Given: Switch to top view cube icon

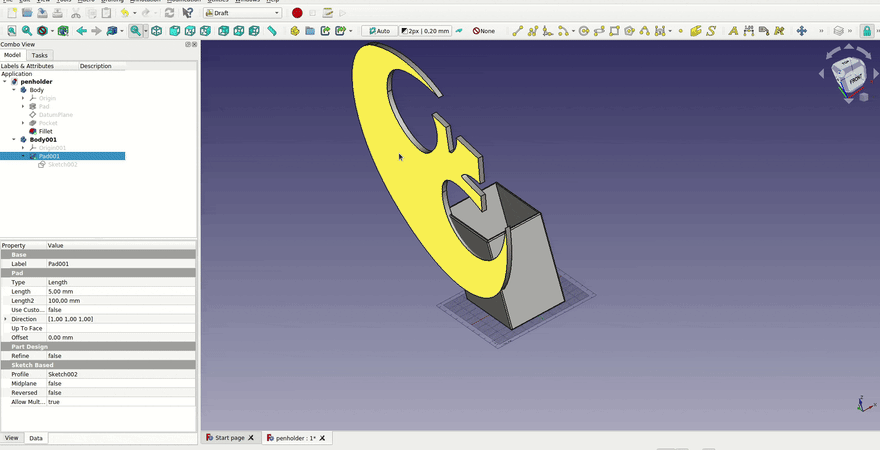Looking at the screenshot, I should [190, 31].
